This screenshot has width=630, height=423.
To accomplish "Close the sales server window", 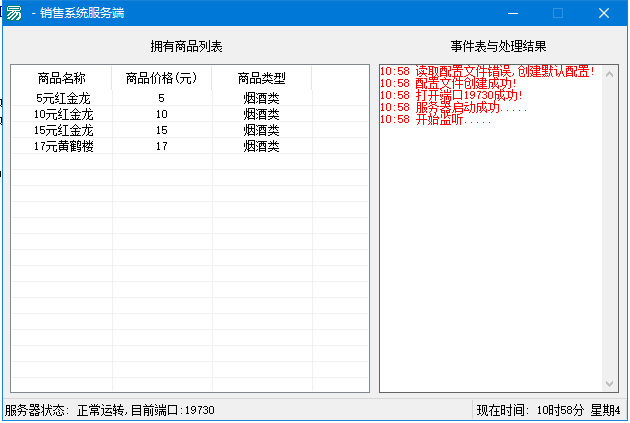I will [604, 13].
